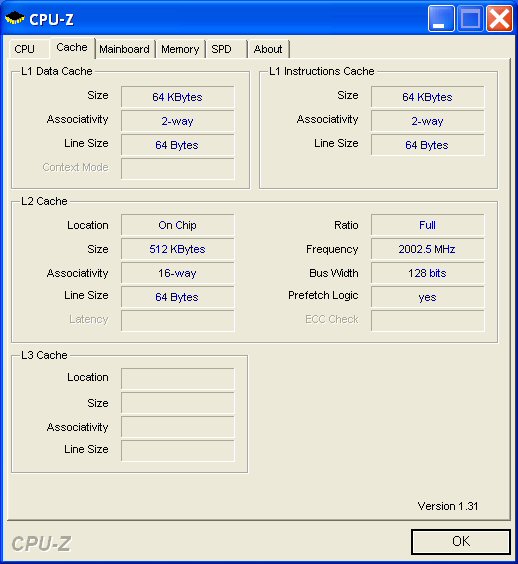Viewport: 518px width, 564px height.
Task: Click the empty ECC Check field
Action: pyautogui.click(x=427, y=321)
